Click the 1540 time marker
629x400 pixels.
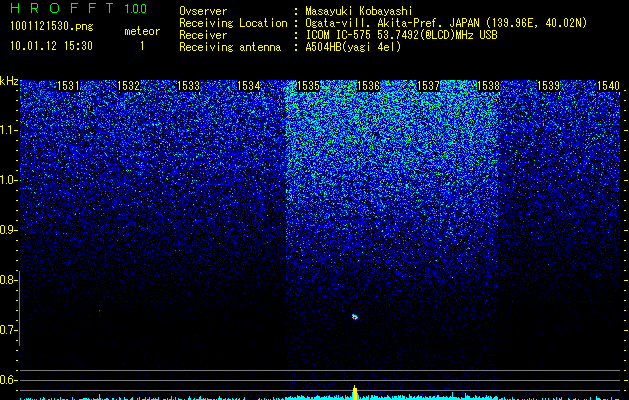[x=608, y=86]
